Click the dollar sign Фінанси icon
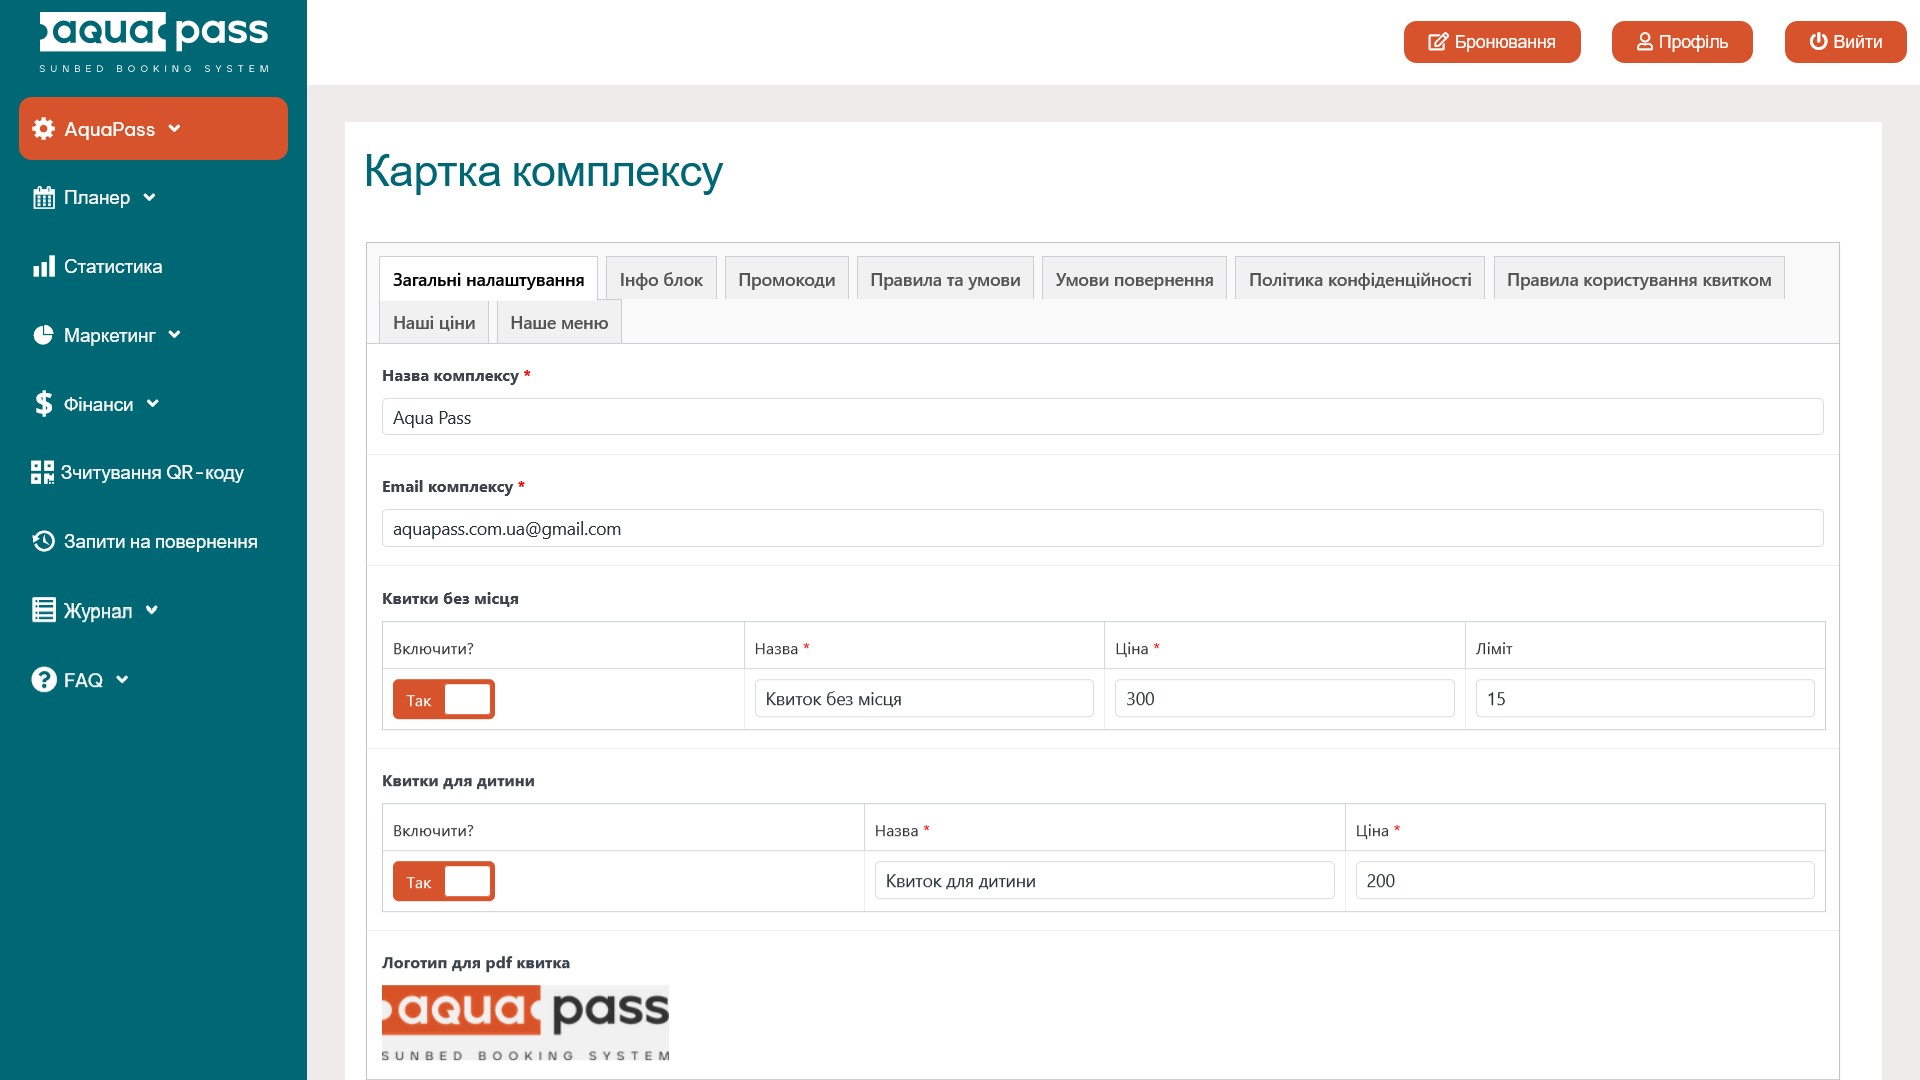This screenshot has width=1920, height=1080. 43,404
